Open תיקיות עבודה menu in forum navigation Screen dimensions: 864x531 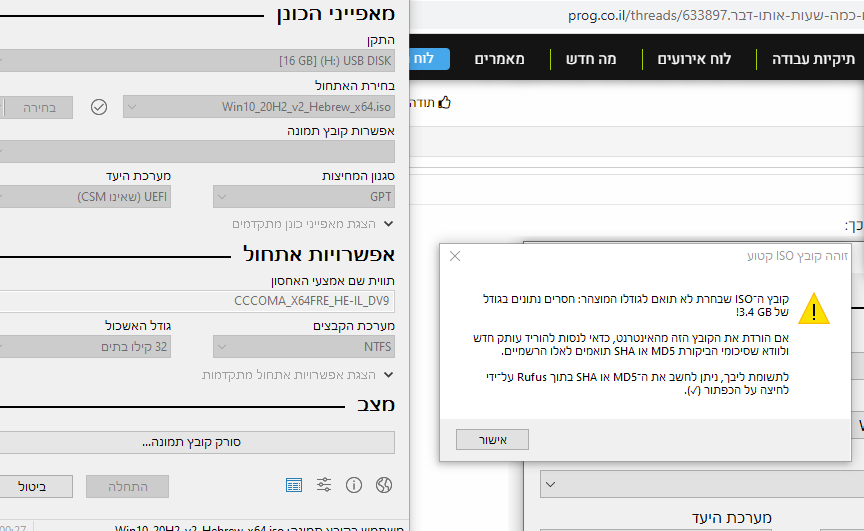click(813, 59)
